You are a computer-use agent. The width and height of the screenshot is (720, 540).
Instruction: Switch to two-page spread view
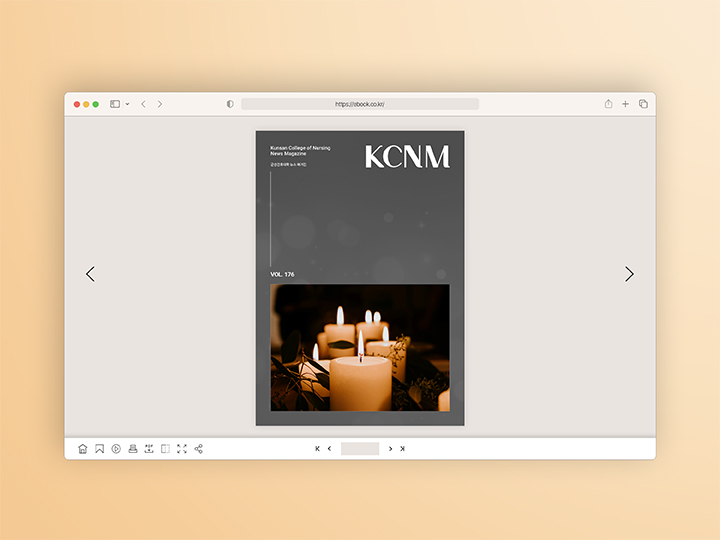tap(165, 449)
